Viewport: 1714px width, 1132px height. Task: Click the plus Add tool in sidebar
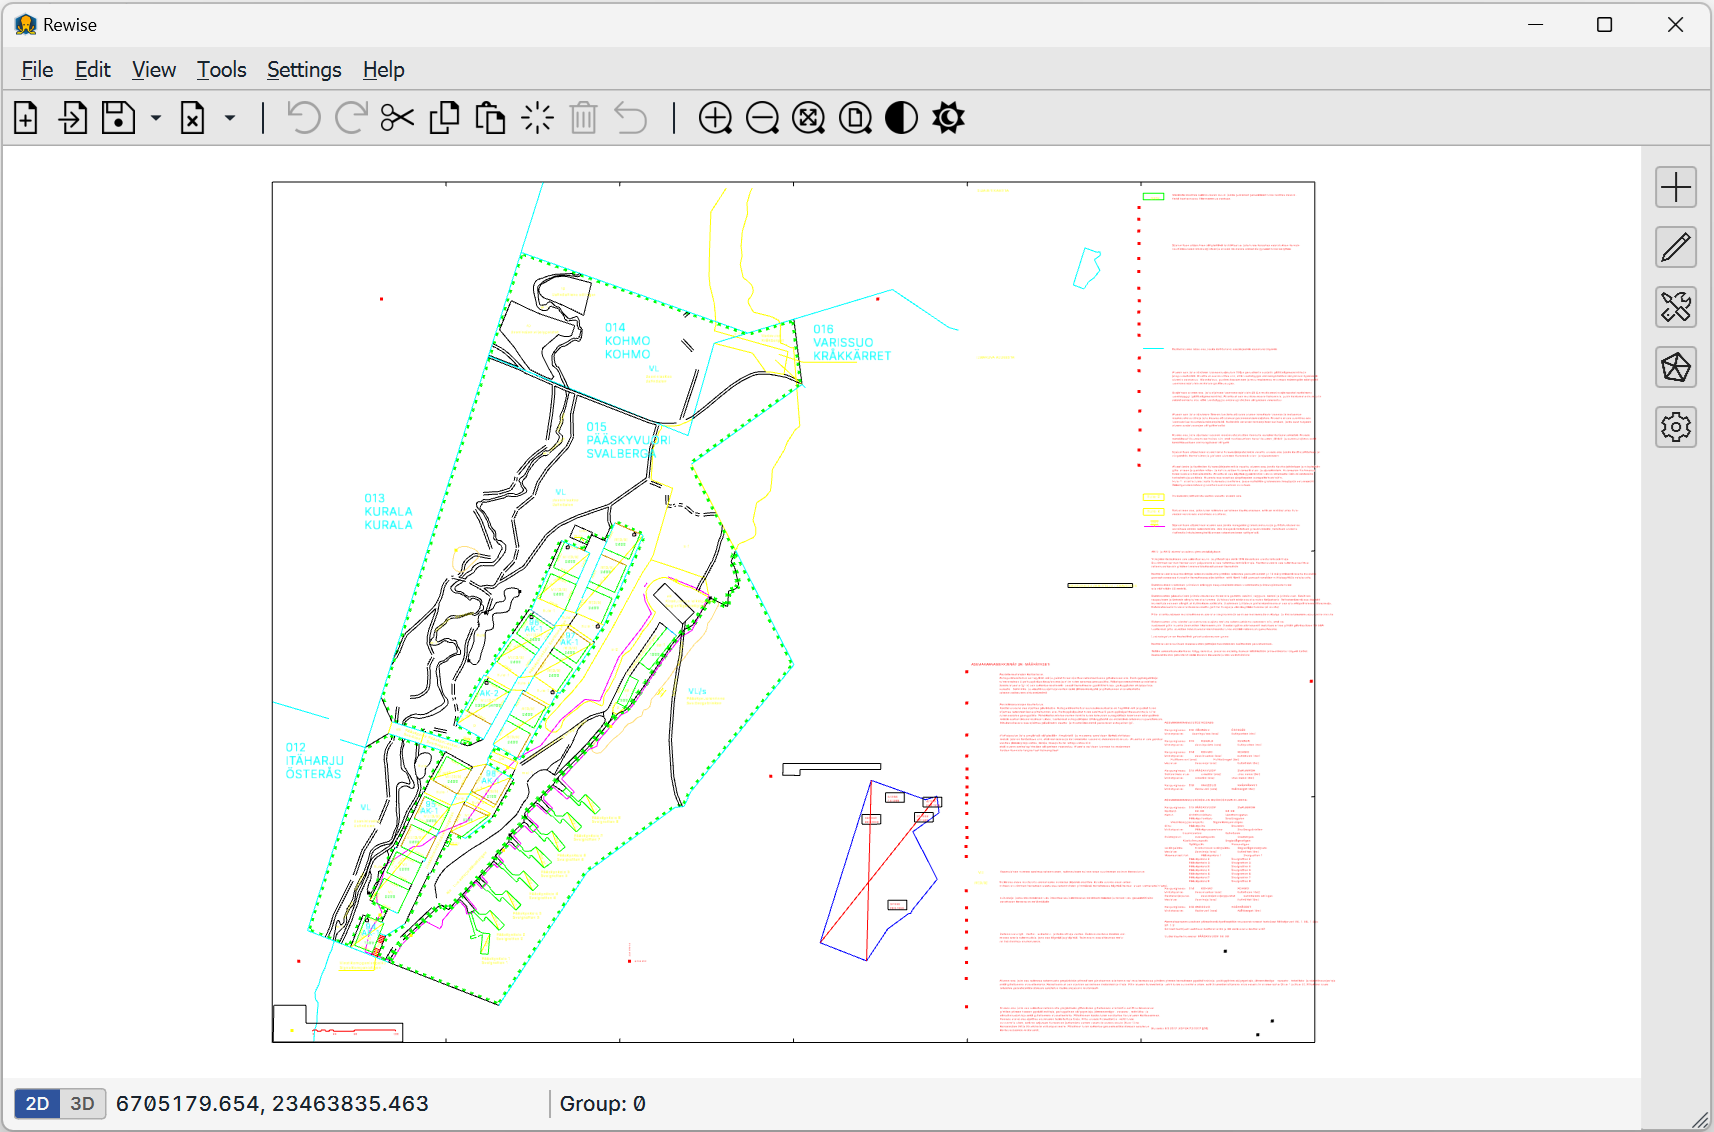point(1676,187)
